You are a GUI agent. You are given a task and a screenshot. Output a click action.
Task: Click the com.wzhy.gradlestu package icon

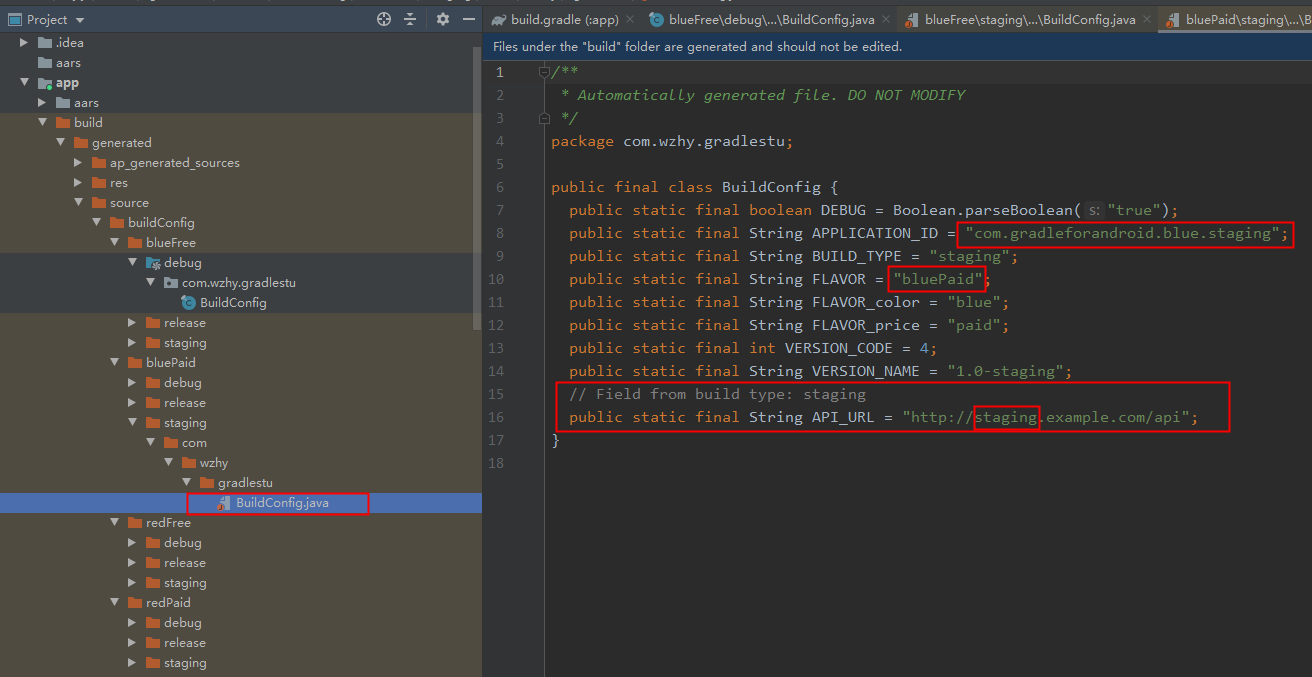pos(171,282)
